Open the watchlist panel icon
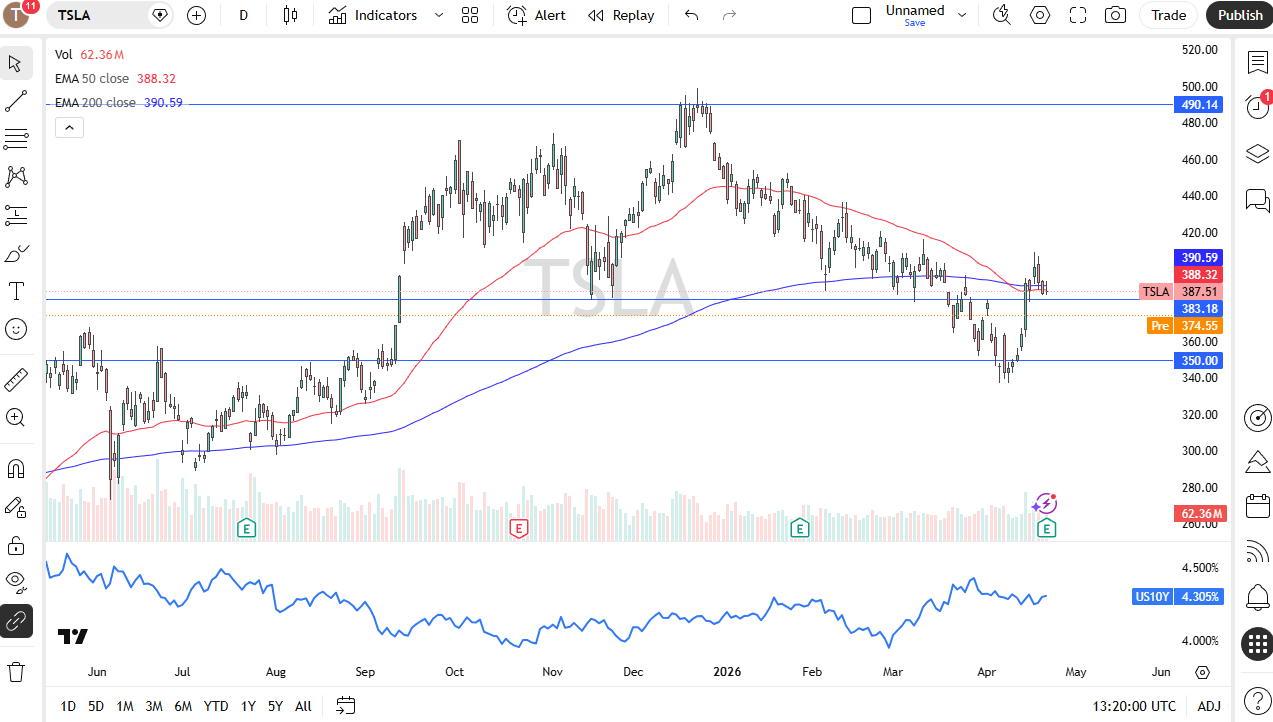 click(x=1257, y=62)
